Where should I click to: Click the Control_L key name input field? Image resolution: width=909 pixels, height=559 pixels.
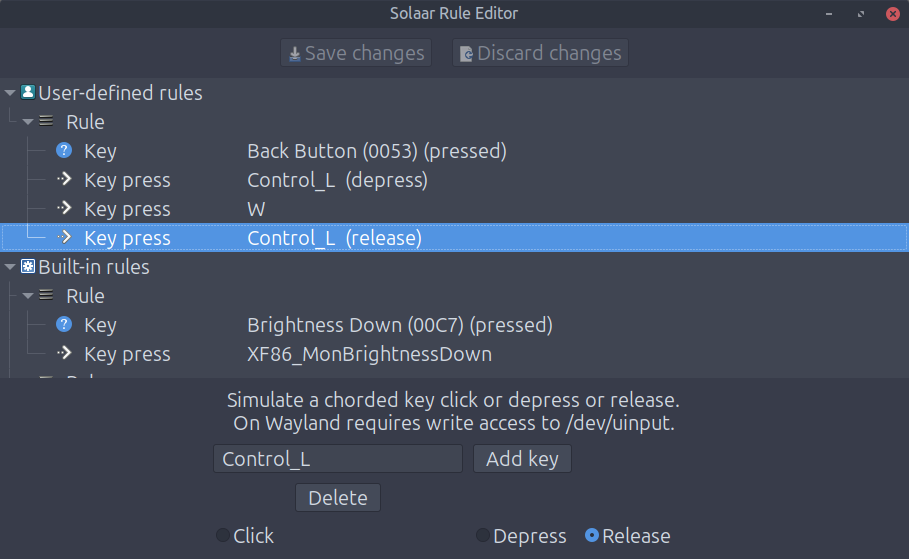(x=338, y=459)
